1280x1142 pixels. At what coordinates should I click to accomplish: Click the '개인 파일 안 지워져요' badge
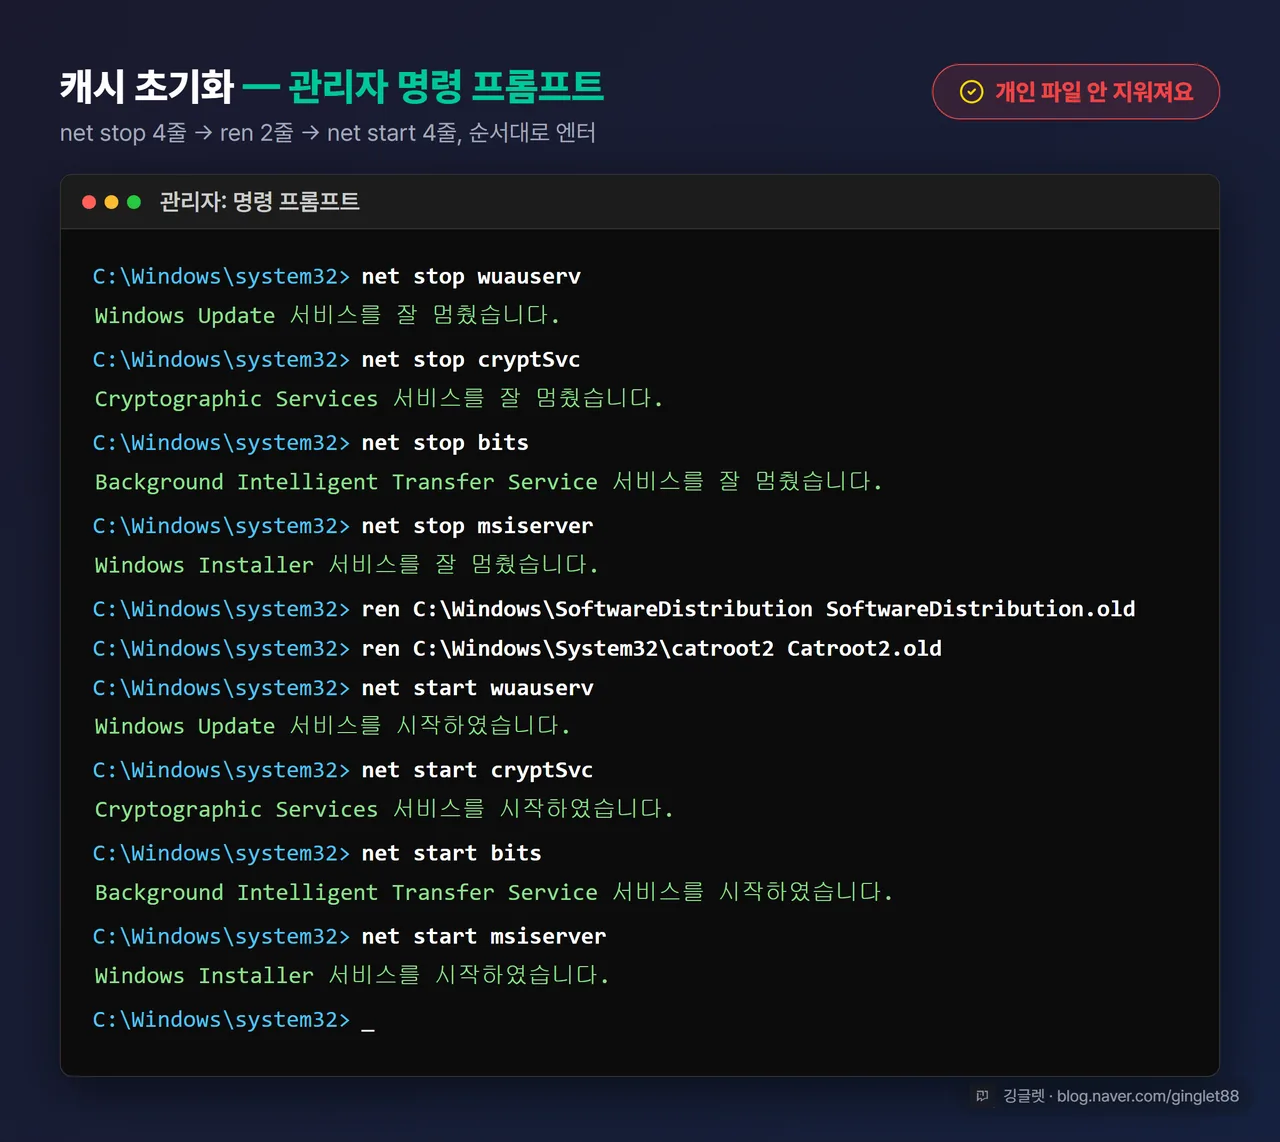pyautogui.click(x=1075, y=92)
